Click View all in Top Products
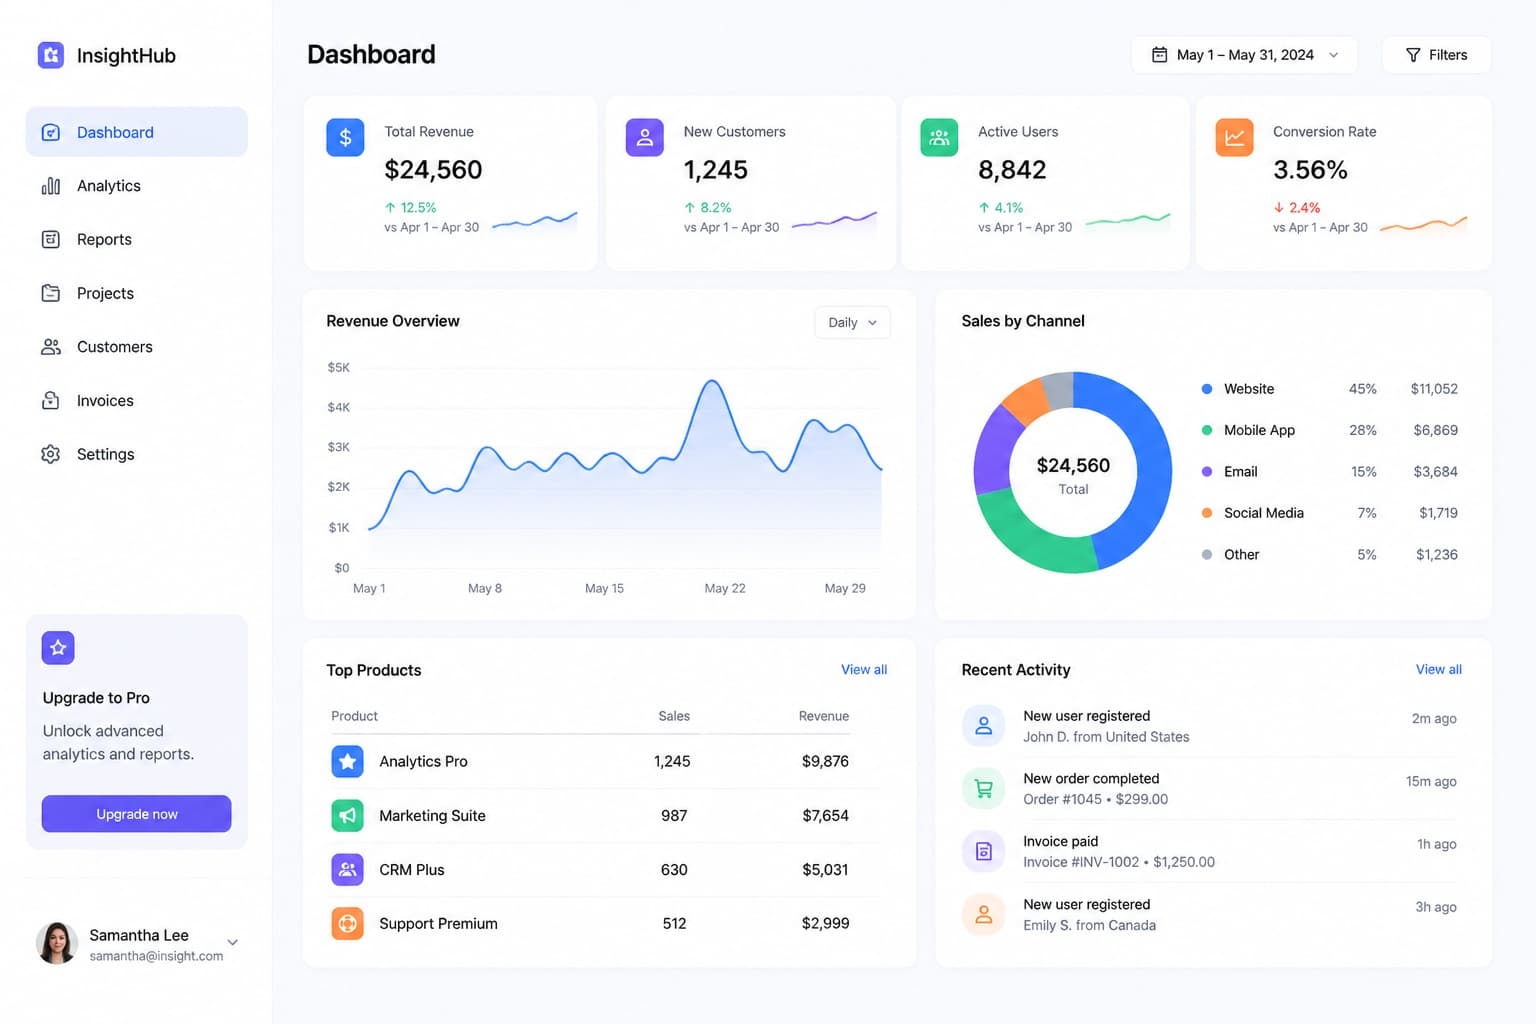The width and height of the screenshot is (1536, 1024). tap(864, 670)
